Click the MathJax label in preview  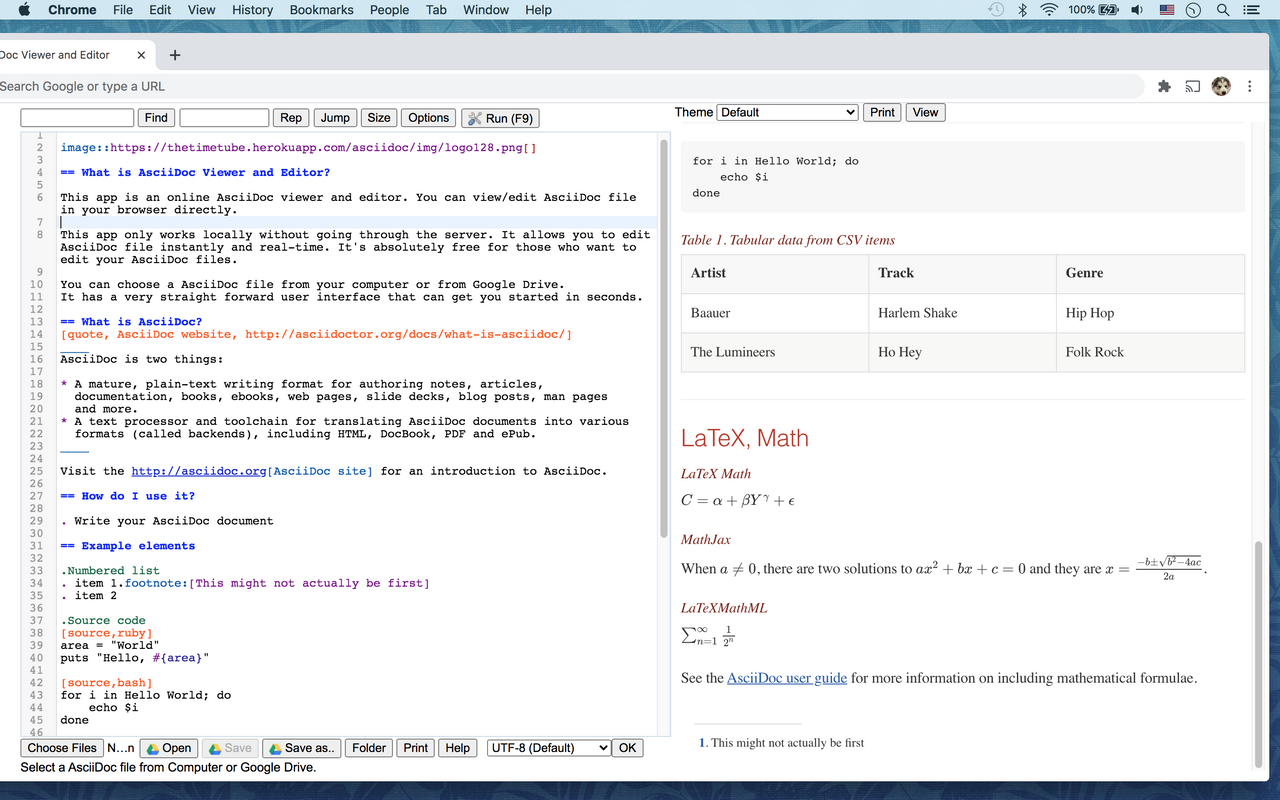(x=706, y=540)
